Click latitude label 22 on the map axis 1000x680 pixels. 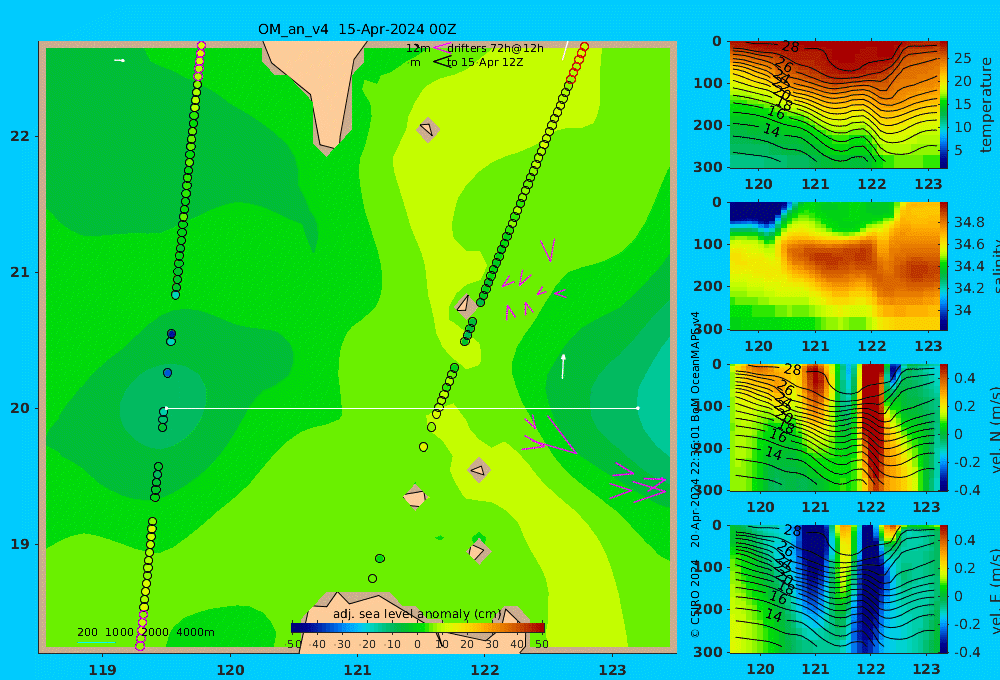pyautogui.click(x=20, y=136)
